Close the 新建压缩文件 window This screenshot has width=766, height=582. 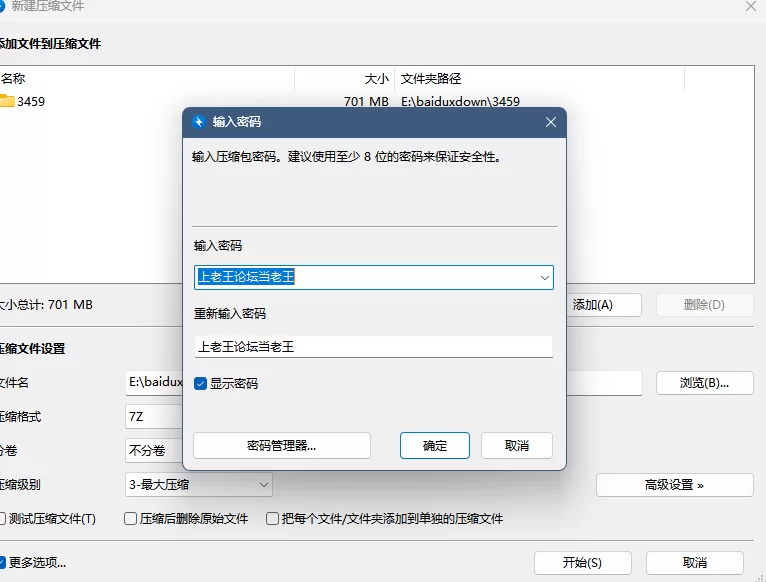click(x=751, y=6)
